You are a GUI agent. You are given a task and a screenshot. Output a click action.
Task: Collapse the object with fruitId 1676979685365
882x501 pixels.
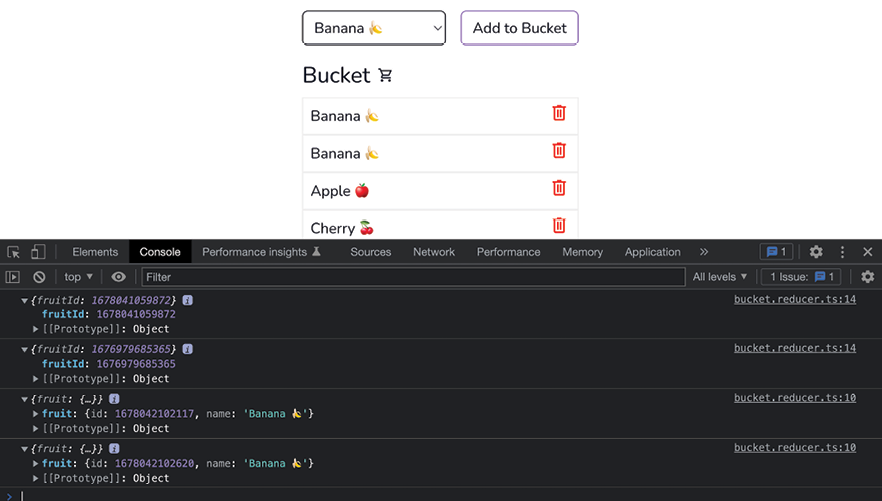[24, 350]
